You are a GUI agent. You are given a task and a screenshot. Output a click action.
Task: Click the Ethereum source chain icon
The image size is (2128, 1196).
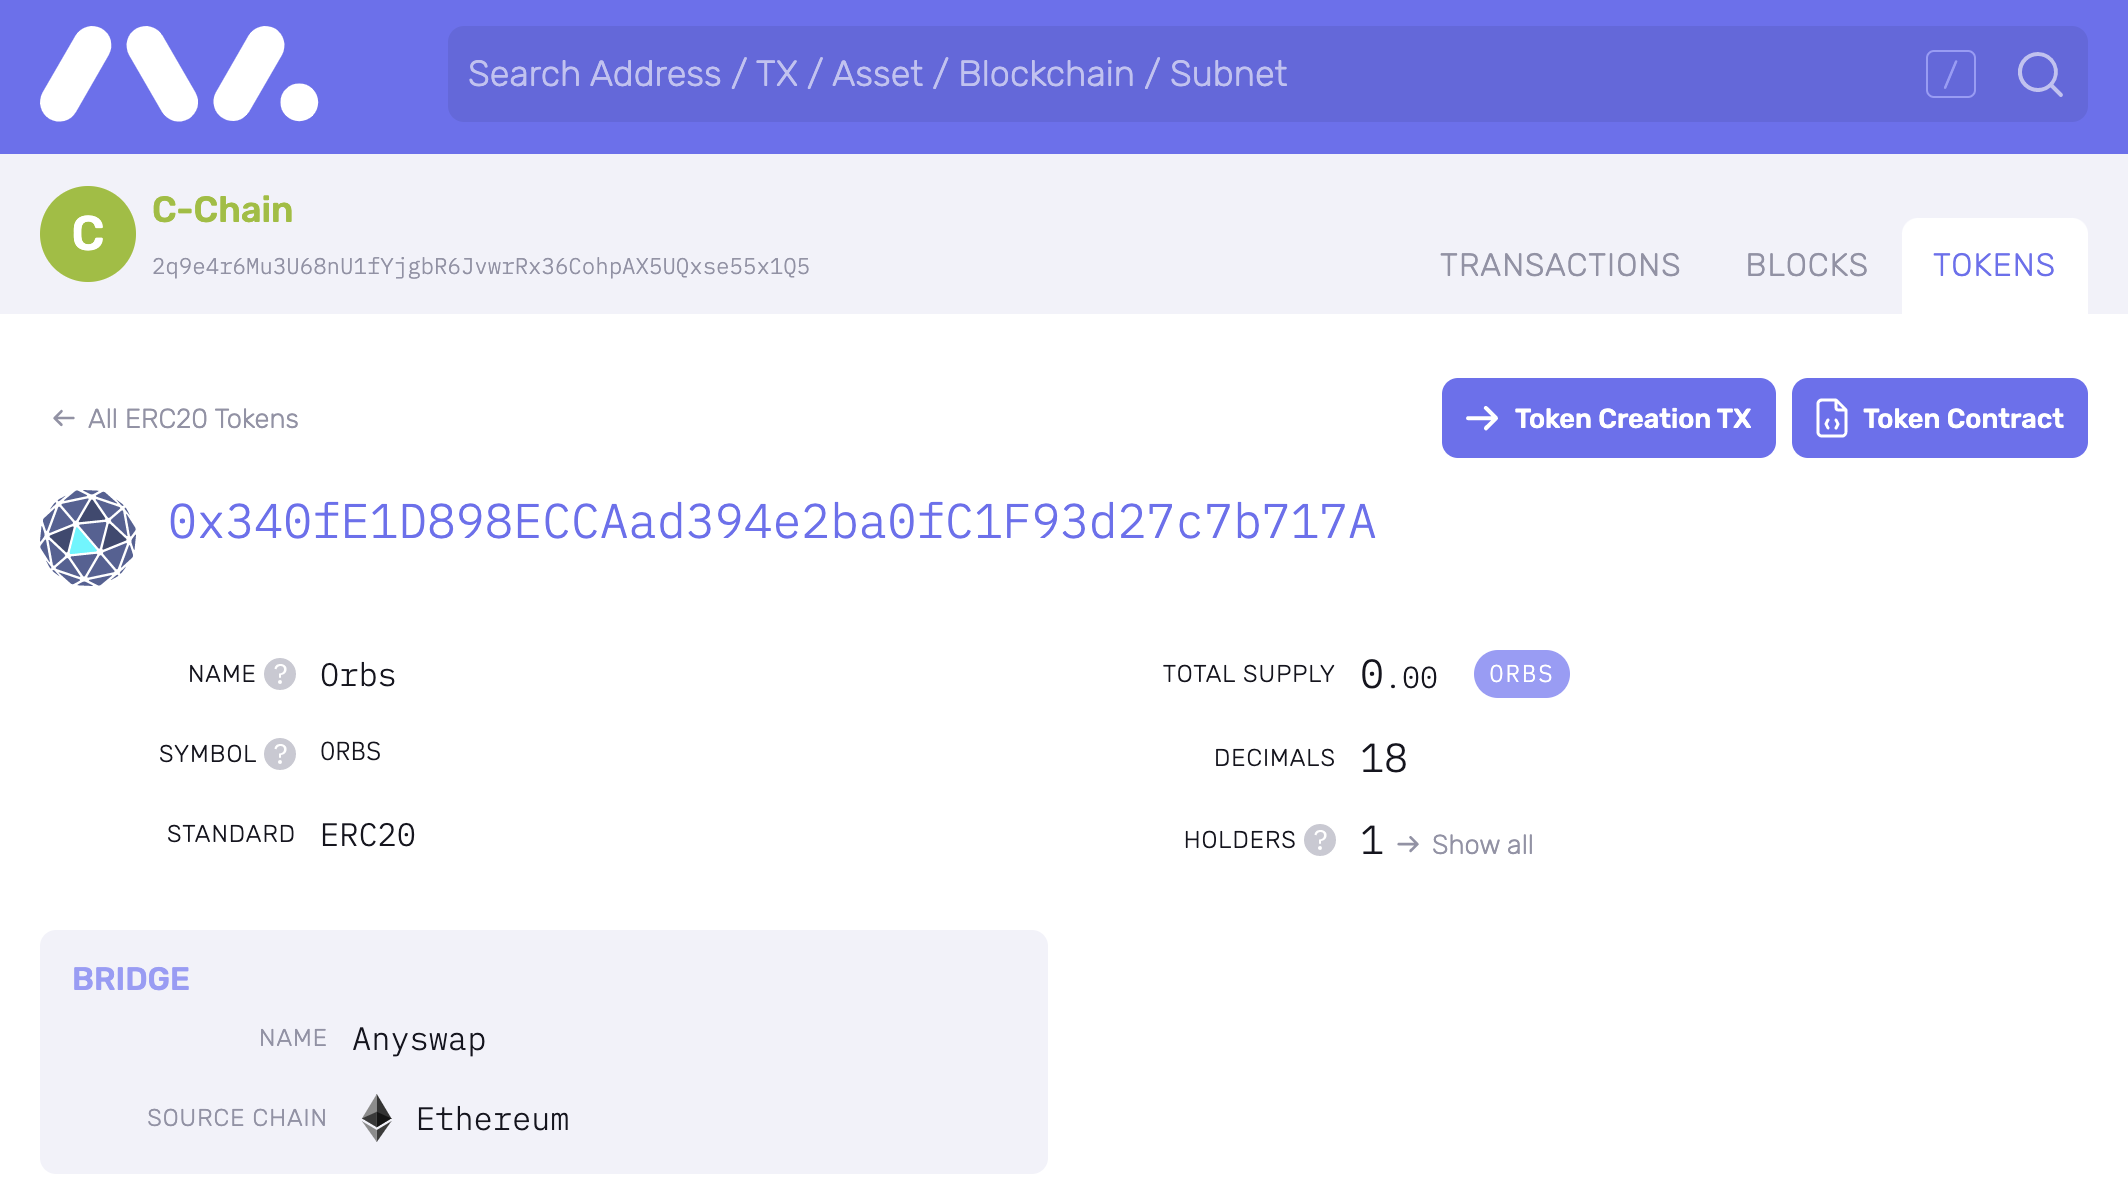[377, 1118]
